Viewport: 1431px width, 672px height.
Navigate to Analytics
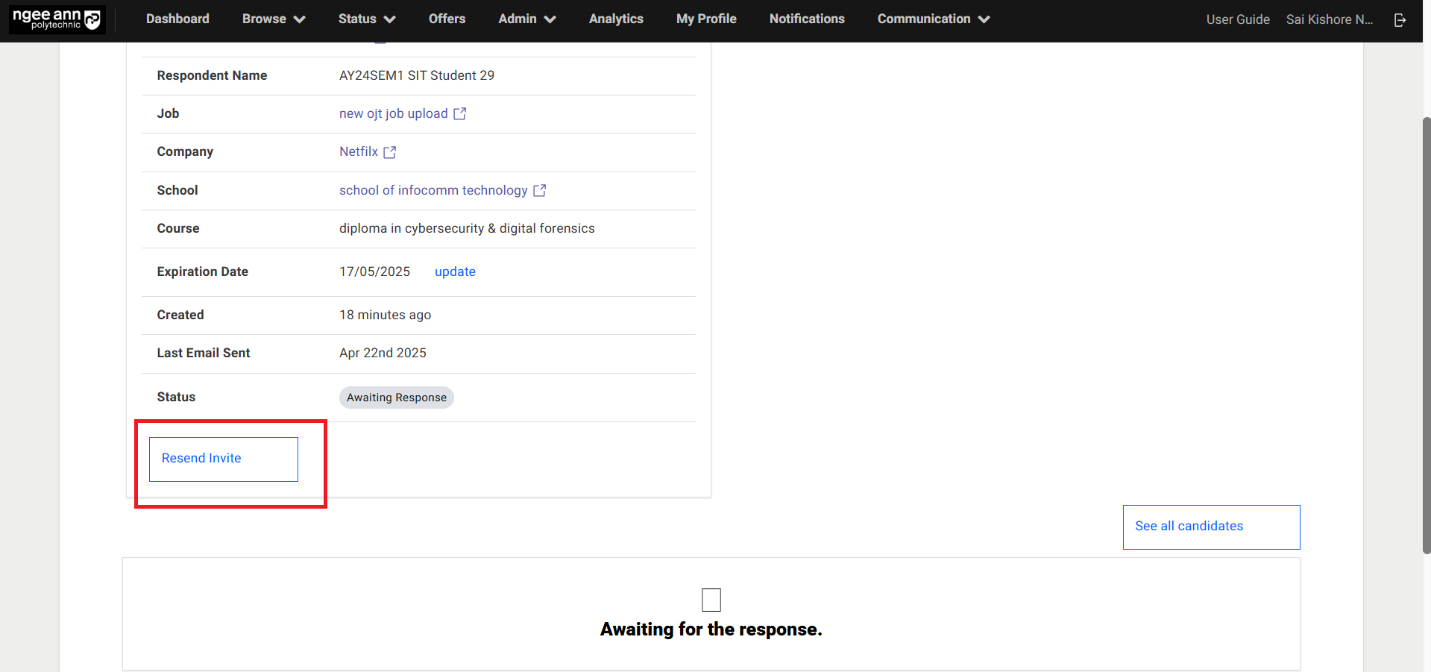(x=615, y=18)
